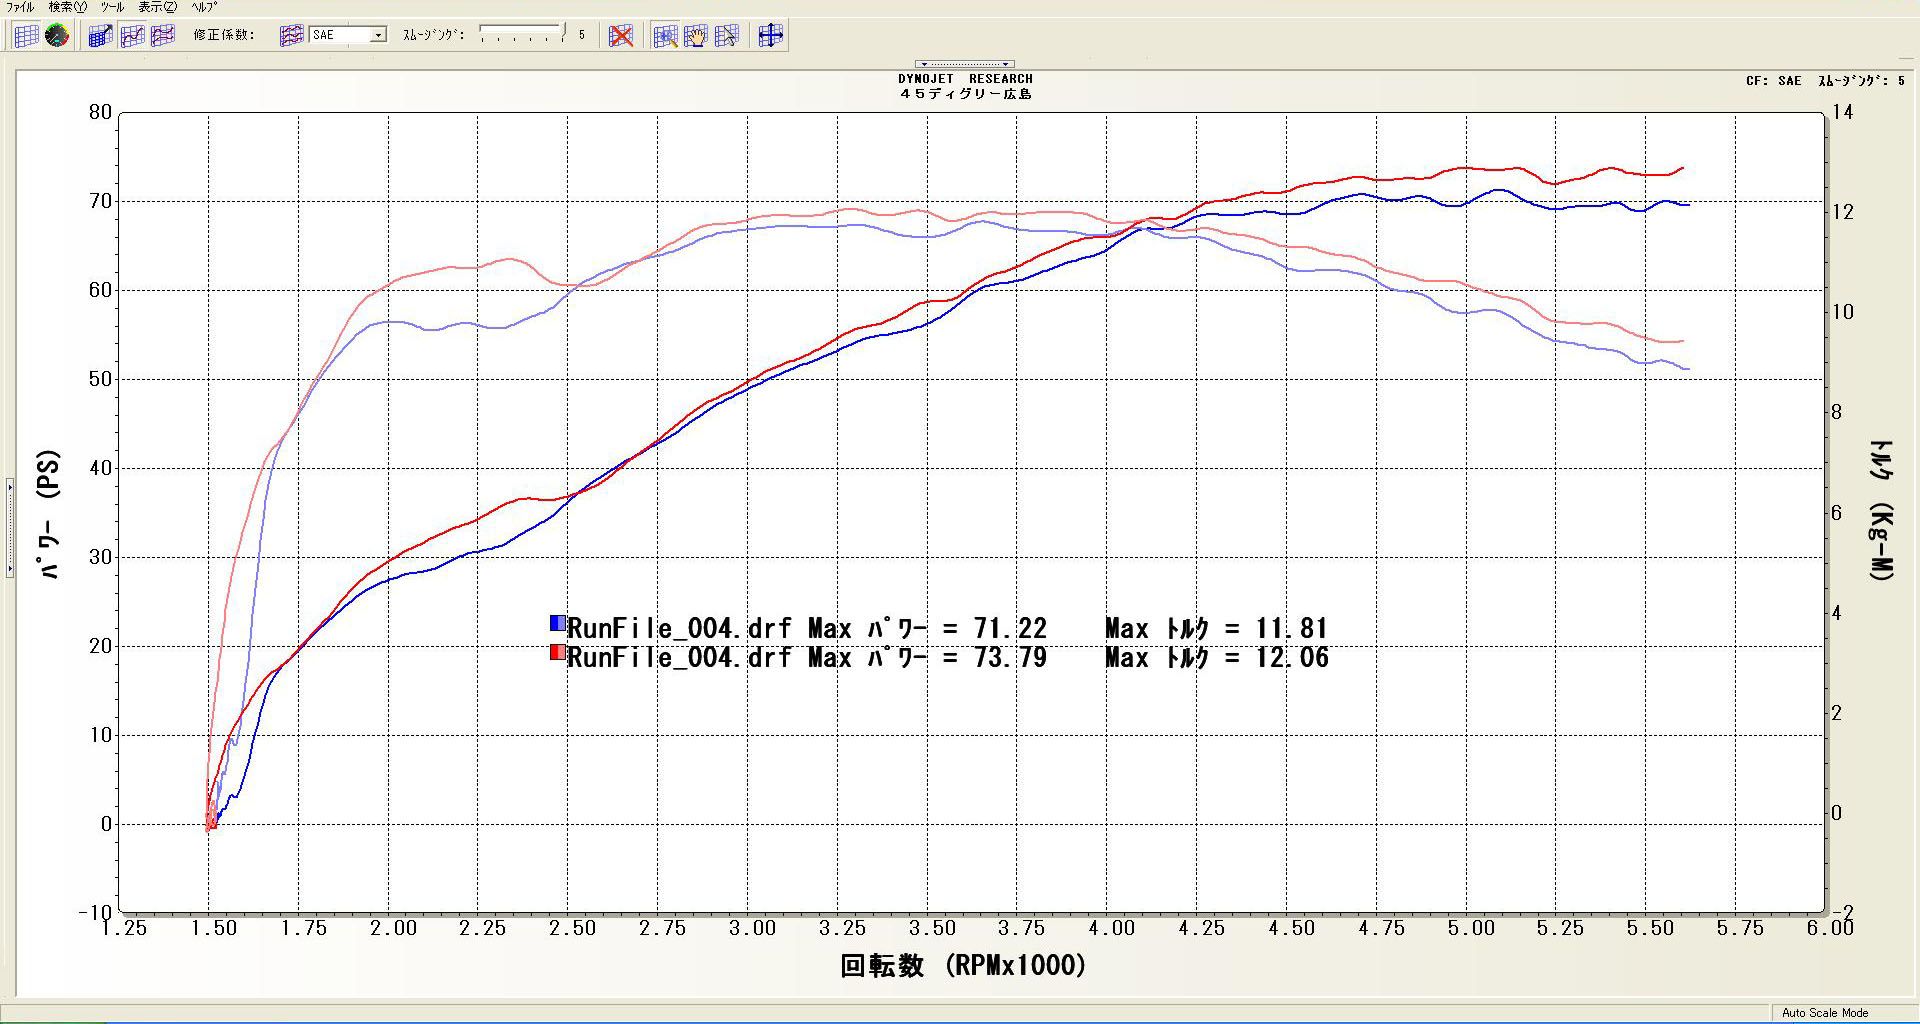
Task: Open the gauge dial view icon
Action: pyautogui.click(x=57, y=36)
